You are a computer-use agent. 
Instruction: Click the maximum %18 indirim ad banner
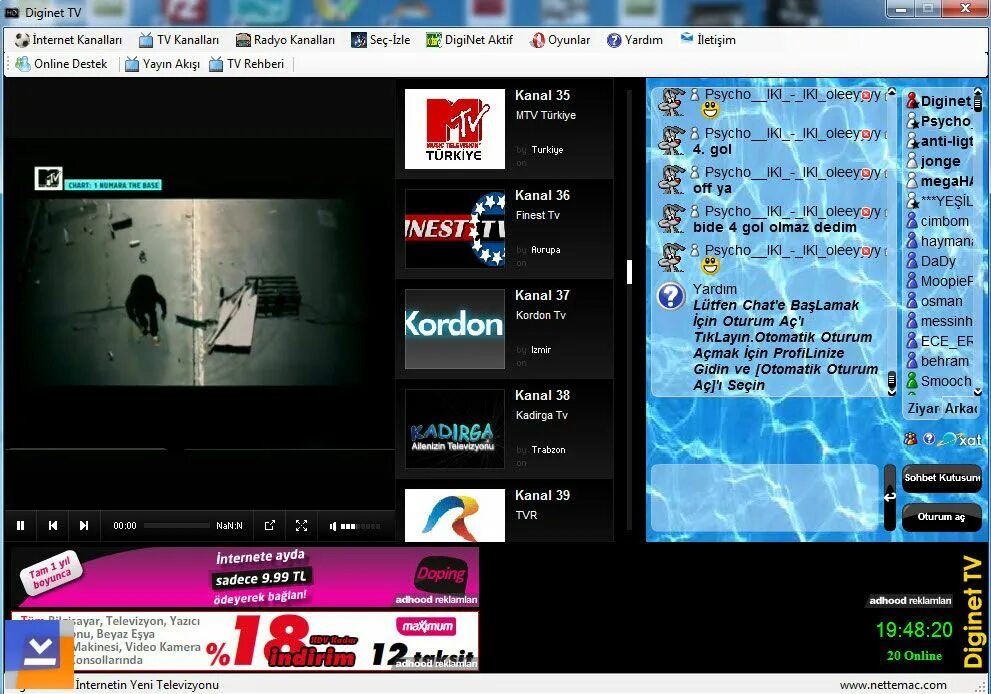point(245,640)
